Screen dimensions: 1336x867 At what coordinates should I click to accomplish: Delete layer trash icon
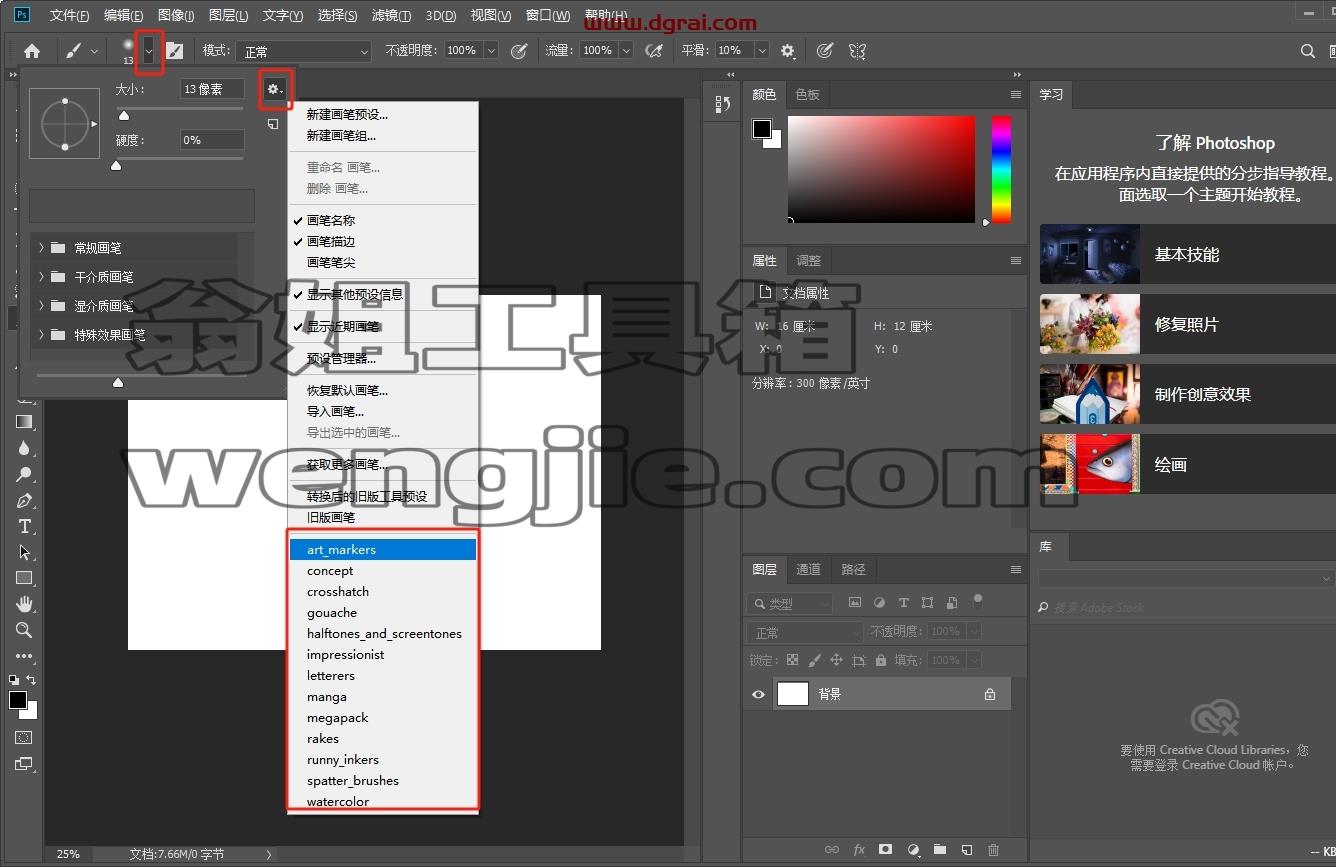coord(993,849)
